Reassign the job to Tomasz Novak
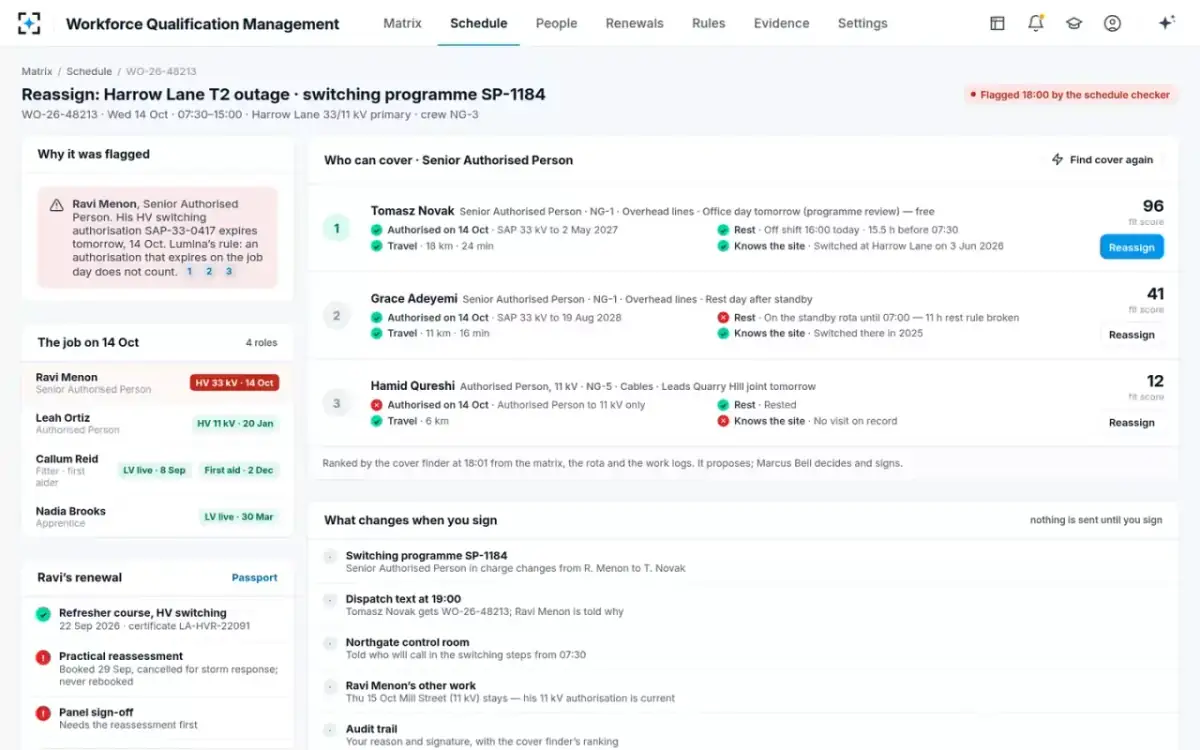This screenshot has height=750, width=1200. coord(1131,247)
